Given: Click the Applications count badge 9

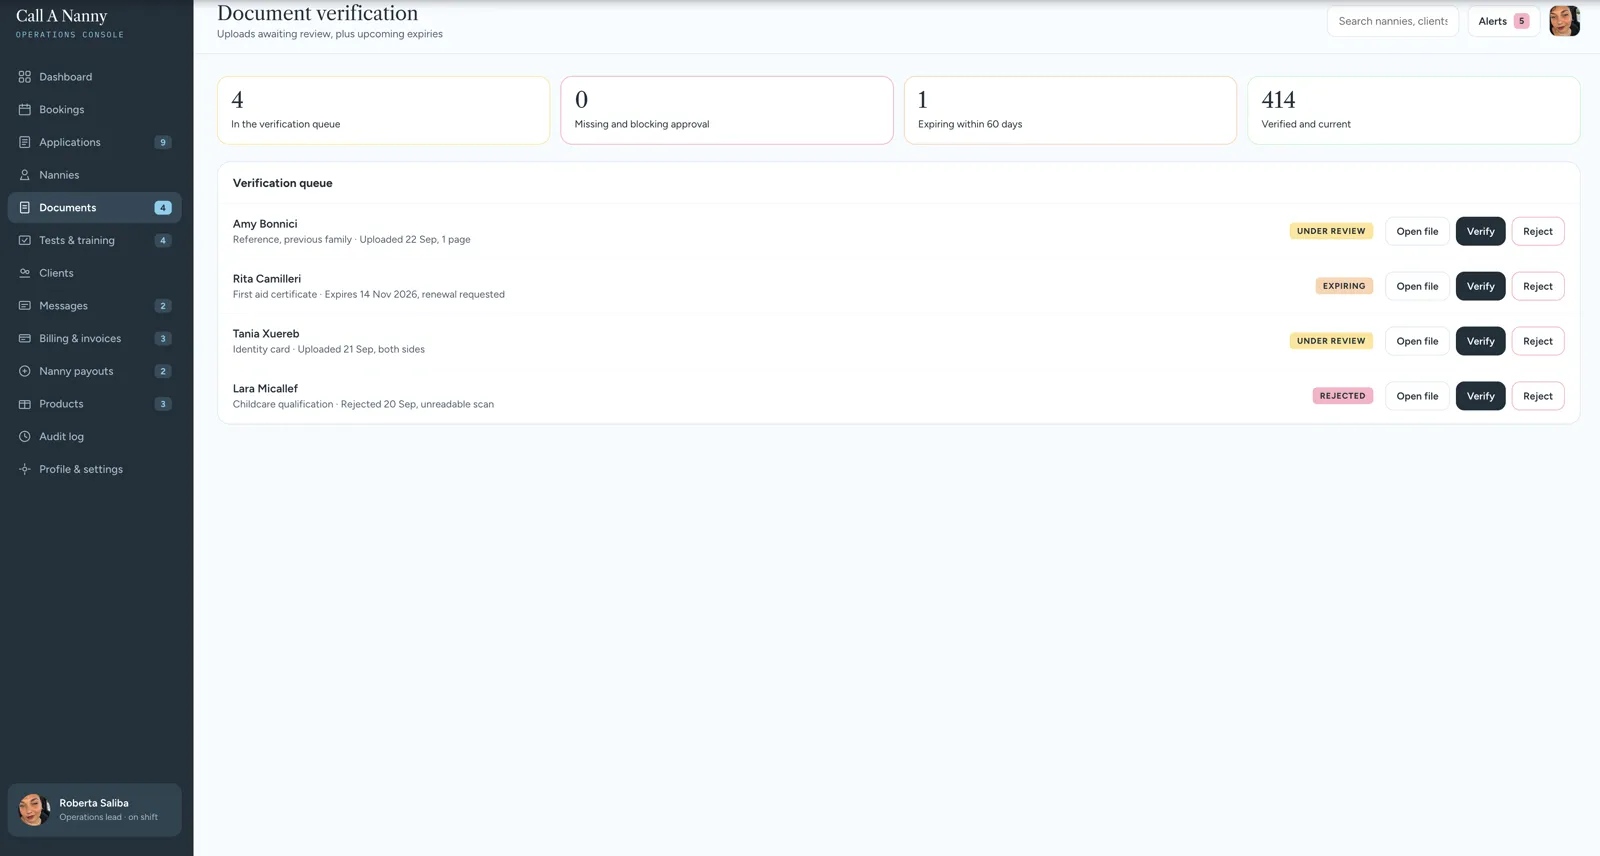Looking at the screenshot, I should click(x=163, y=142).
